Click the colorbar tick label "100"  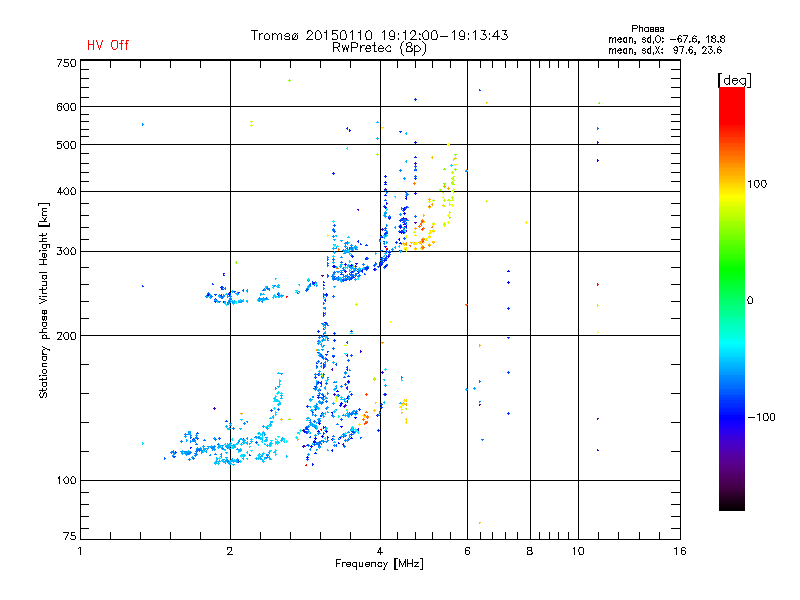click(x=757, y=184)
